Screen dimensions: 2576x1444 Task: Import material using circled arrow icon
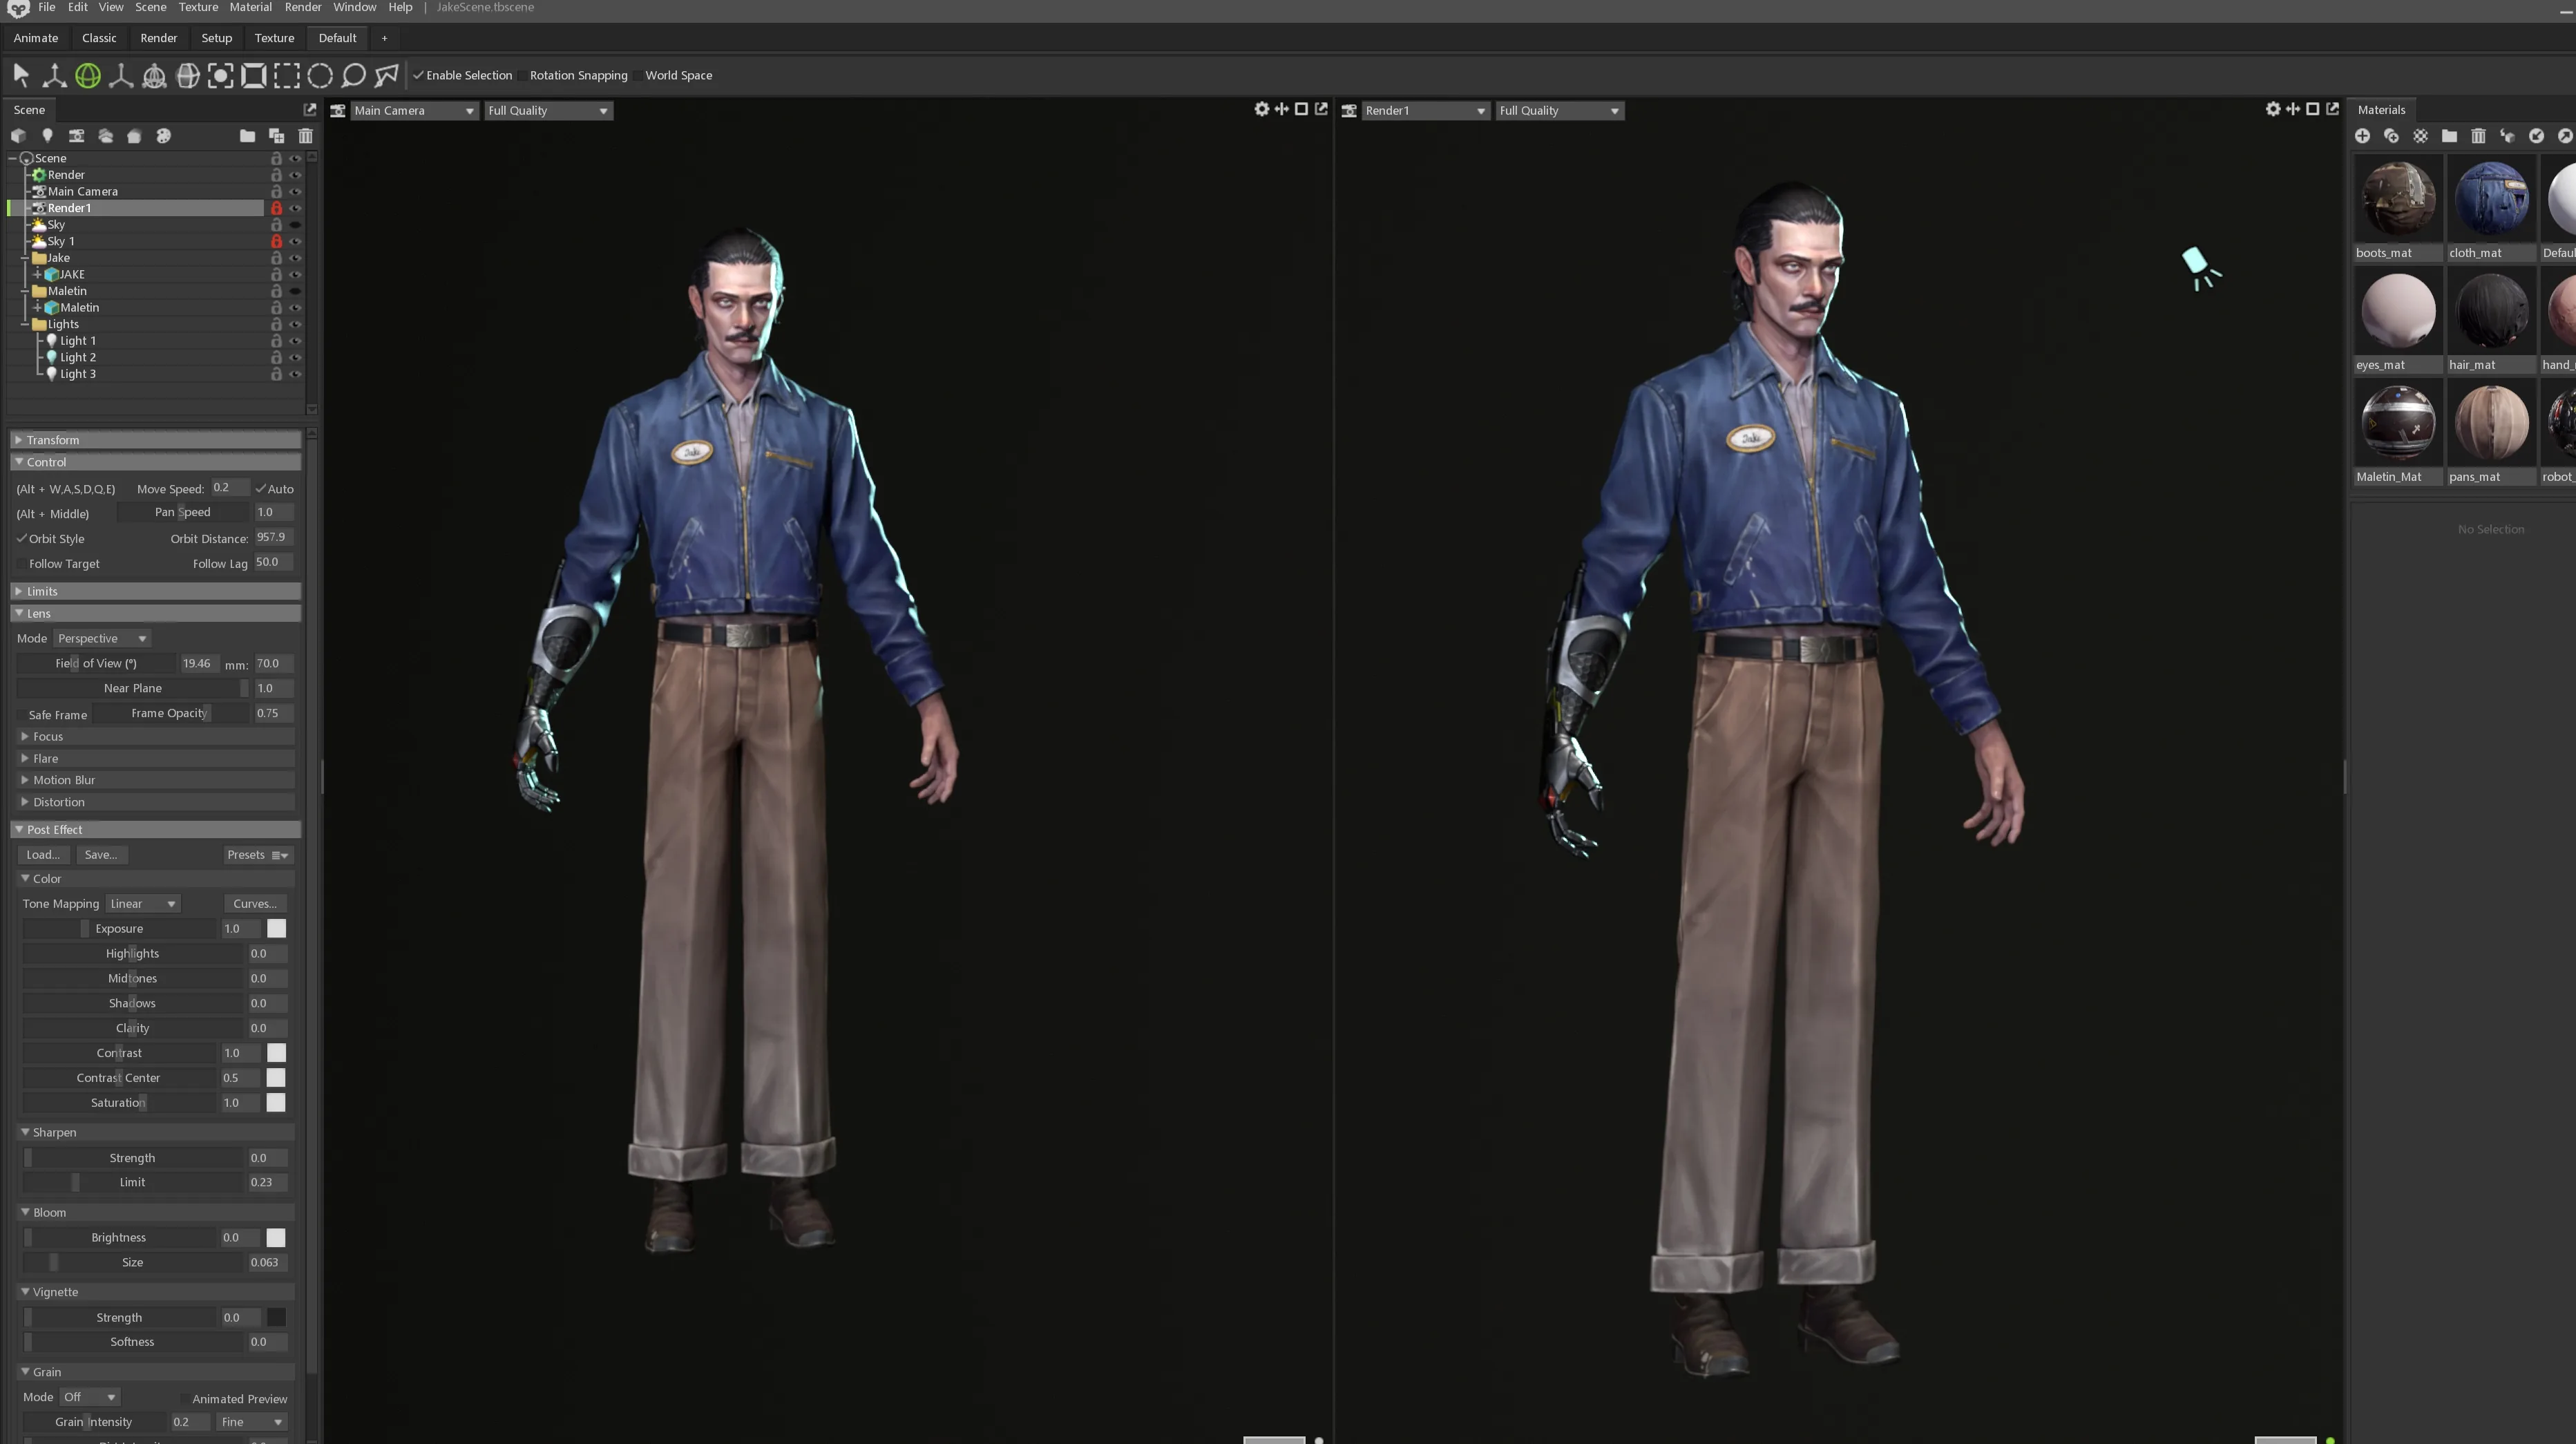pos(2536,136)
